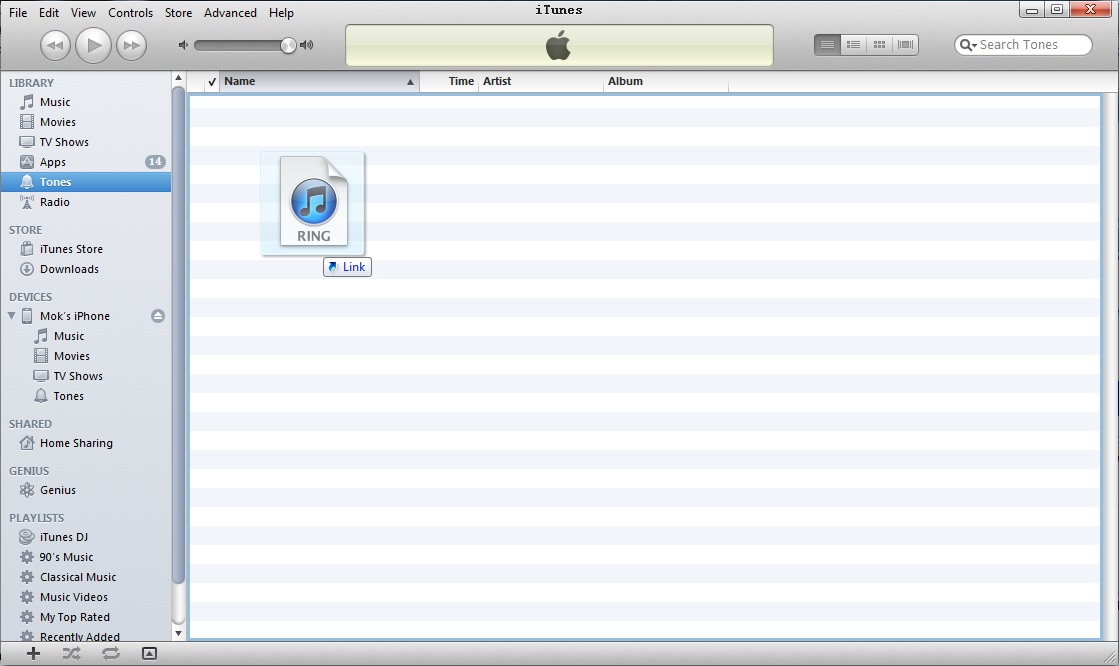Open the Classical Music playlist

click(86, 577)
